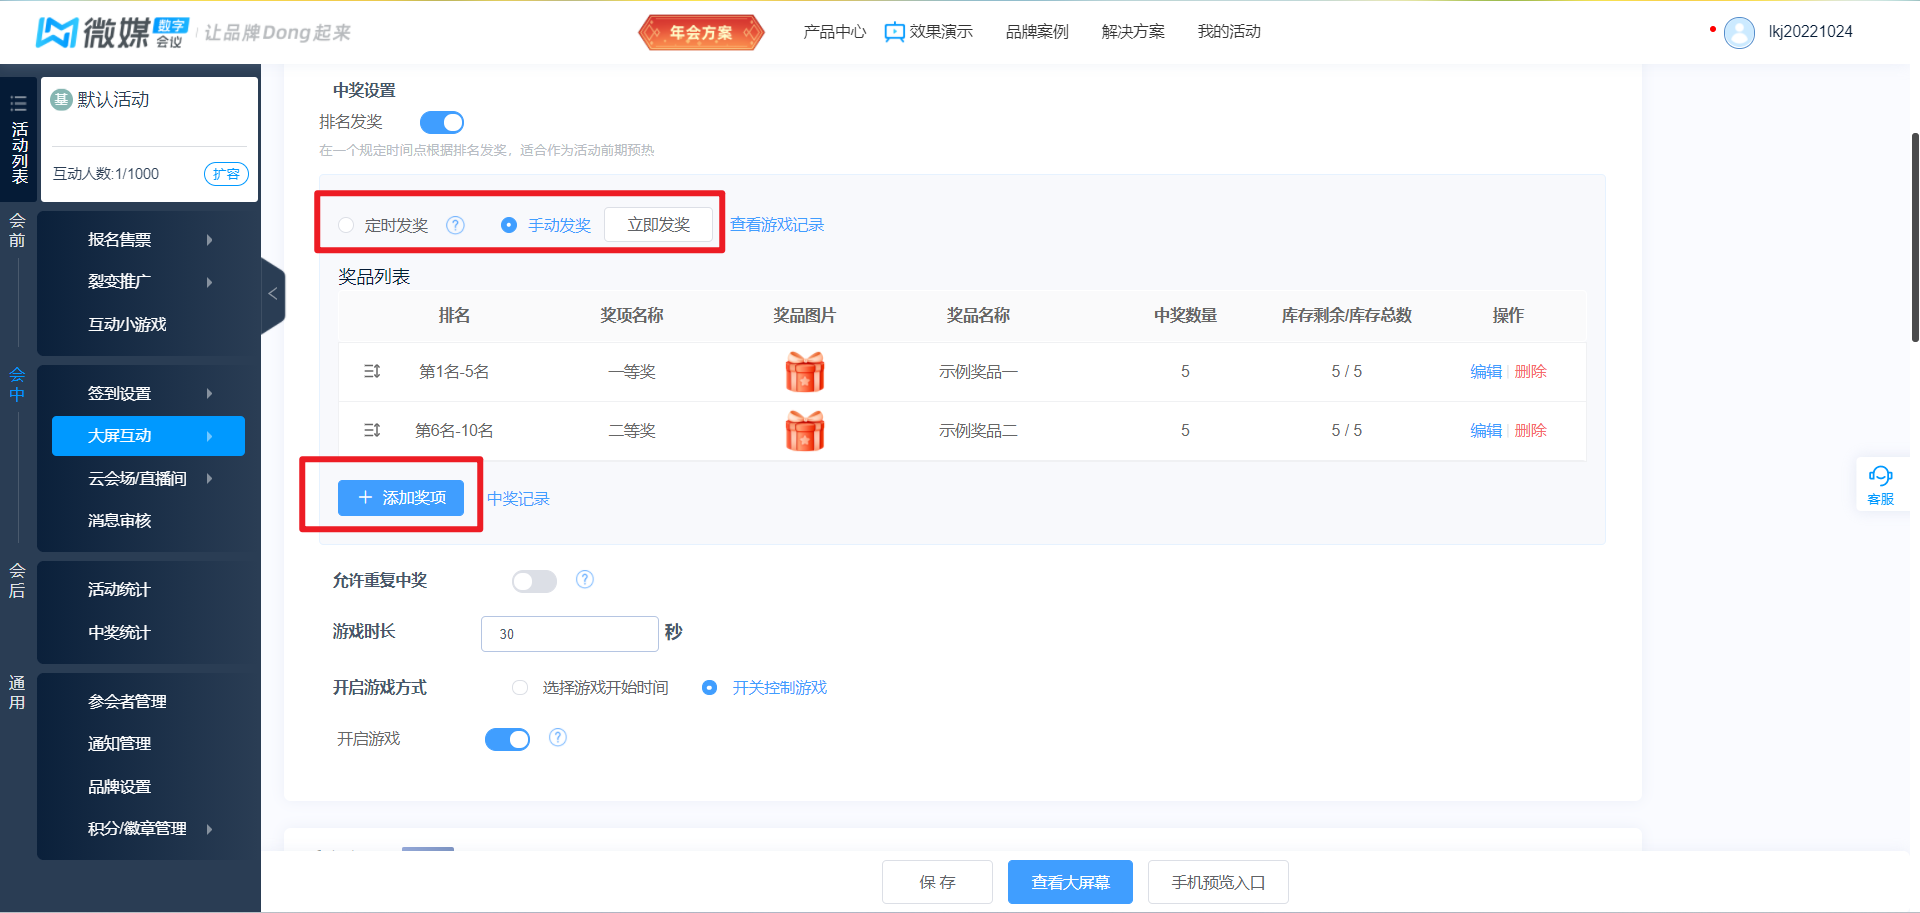Toggle the 排名发奖 switch
This screenshot has width=1920, height=913.
tap(442, 122)
